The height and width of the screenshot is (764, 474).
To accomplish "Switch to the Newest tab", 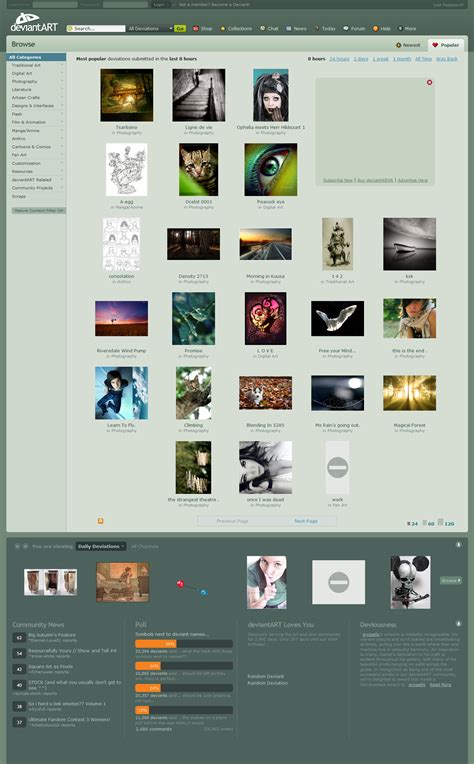I will coord(408,45).
